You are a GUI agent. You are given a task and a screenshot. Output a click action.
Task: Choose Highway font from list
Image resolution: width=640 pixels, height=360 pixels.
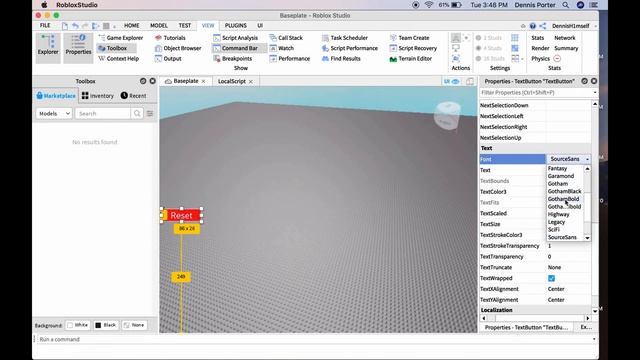[x=558, y=214]
